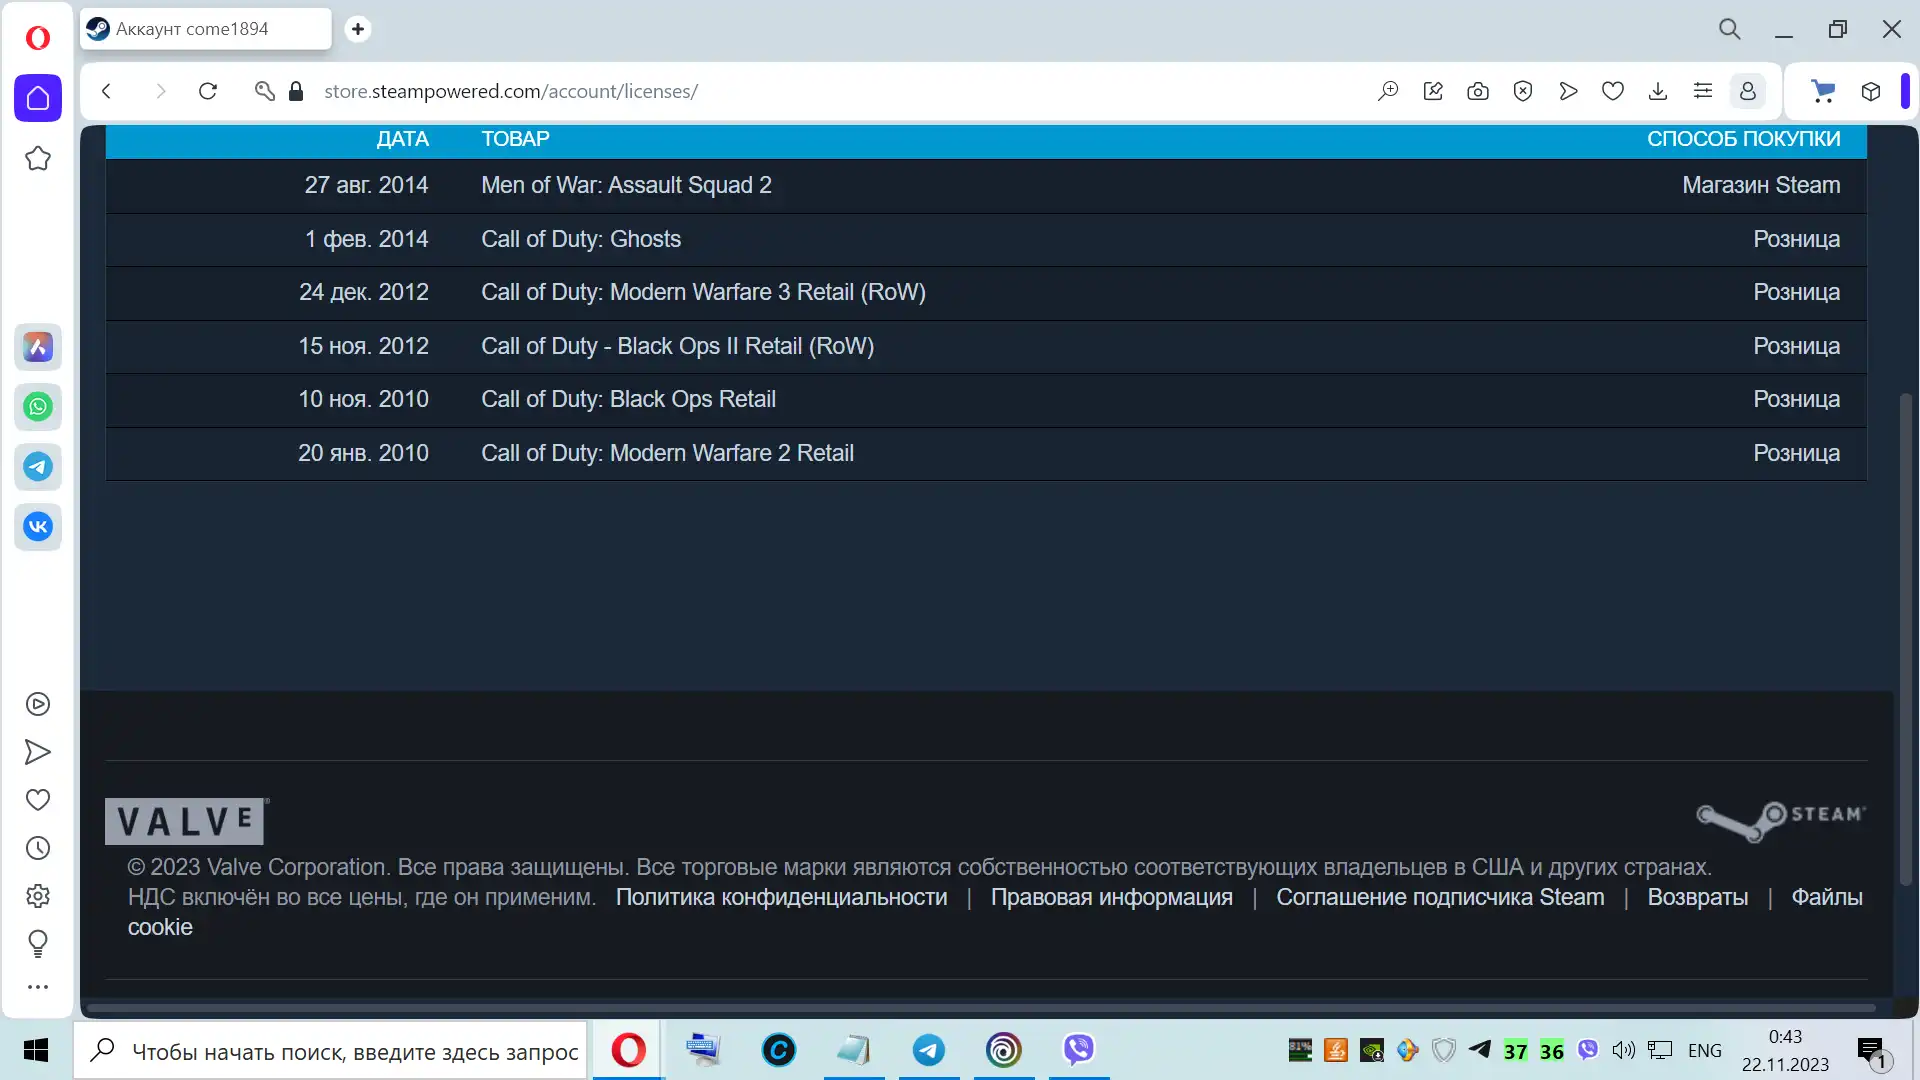
Task: Click the volume speaker tray icon
Action: pos(1624,1050)
